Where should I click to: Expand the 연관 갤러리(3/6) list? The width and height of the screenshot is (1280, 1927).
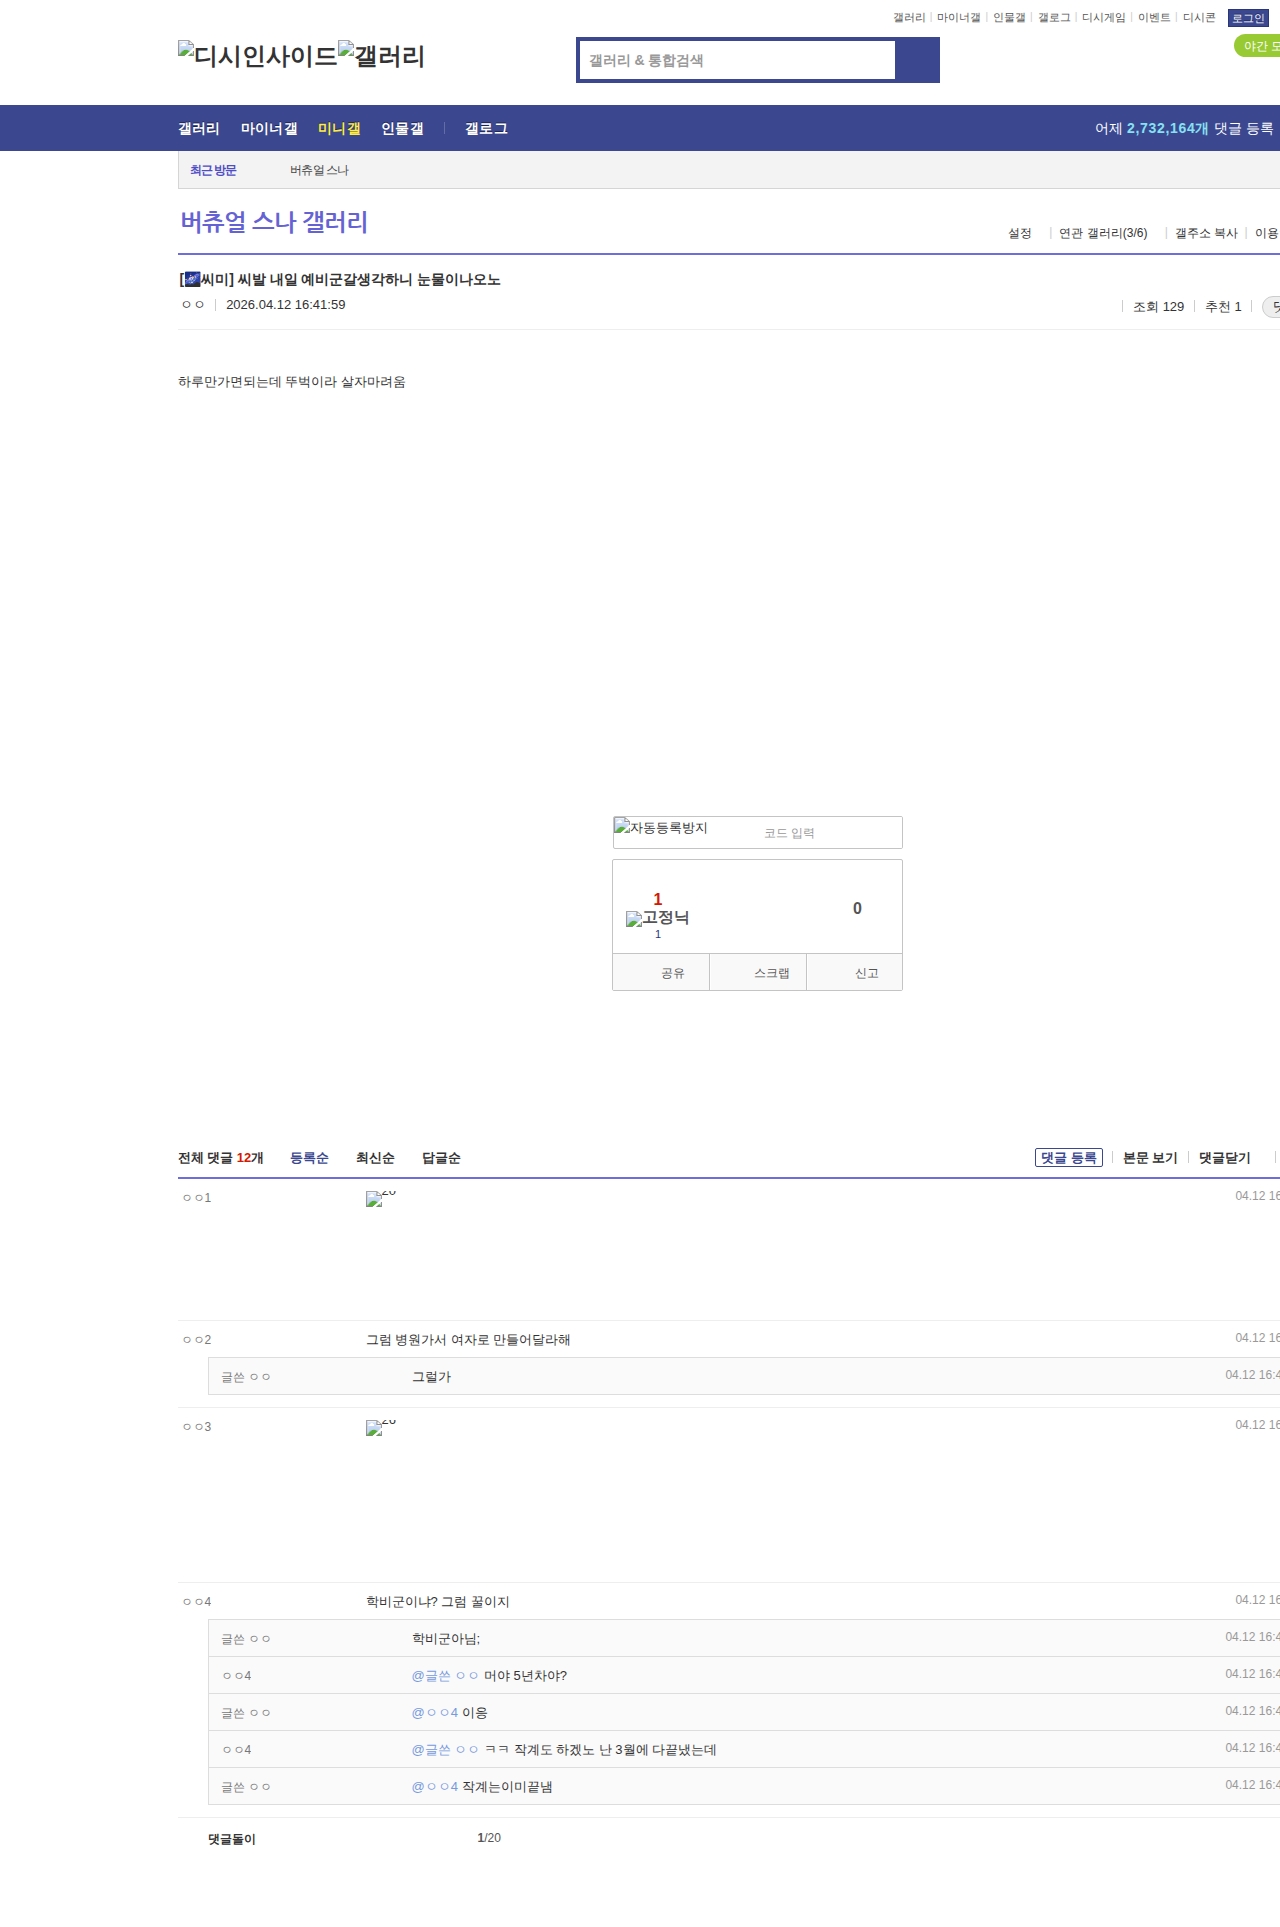coord(1102,233)
